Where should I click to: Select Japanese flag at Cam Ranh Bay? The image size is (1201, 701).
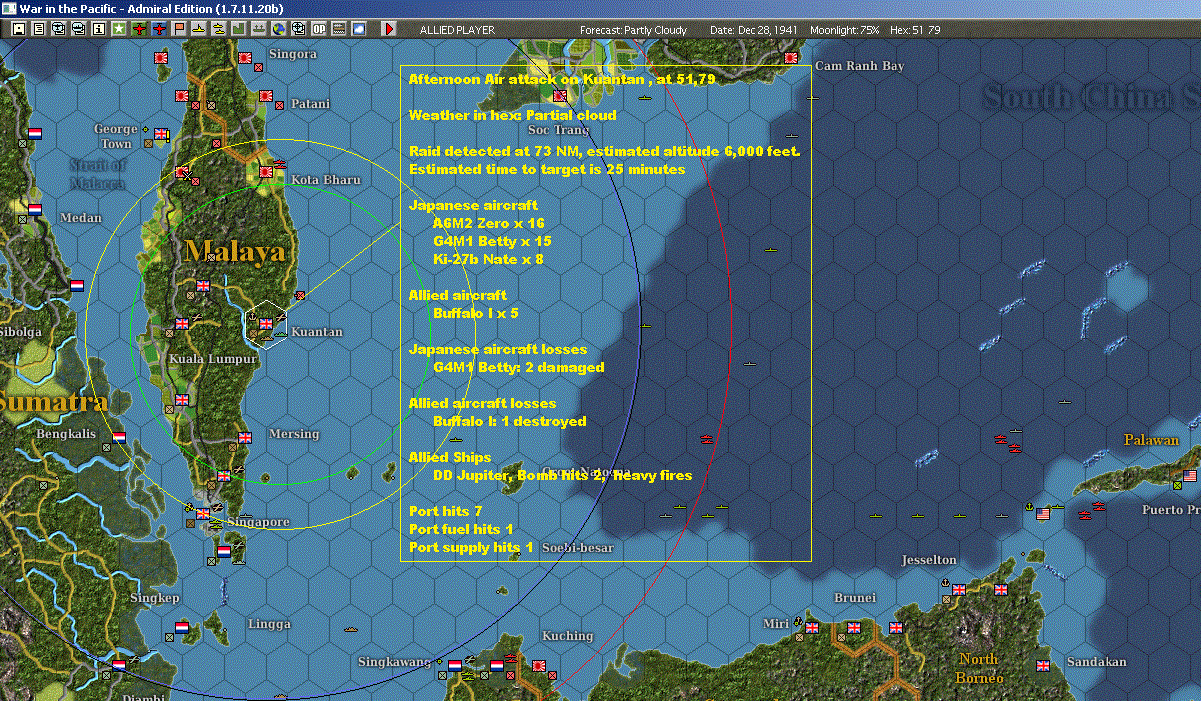pos(792,58)
